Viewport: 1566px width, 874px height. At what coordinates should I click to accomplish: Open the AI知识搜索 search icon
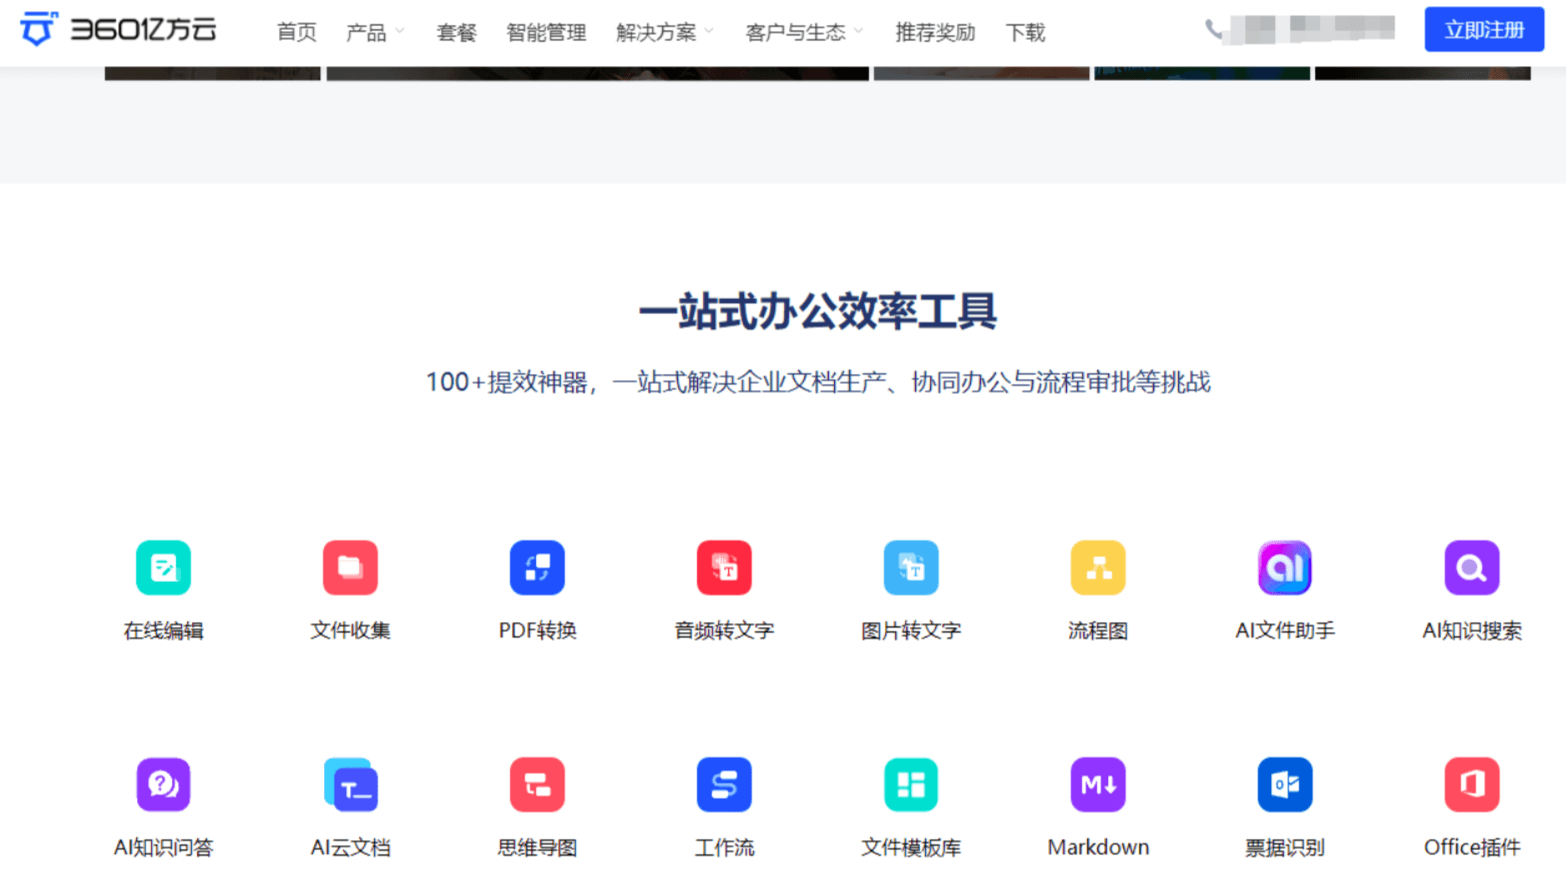(x=1472, y=568)
